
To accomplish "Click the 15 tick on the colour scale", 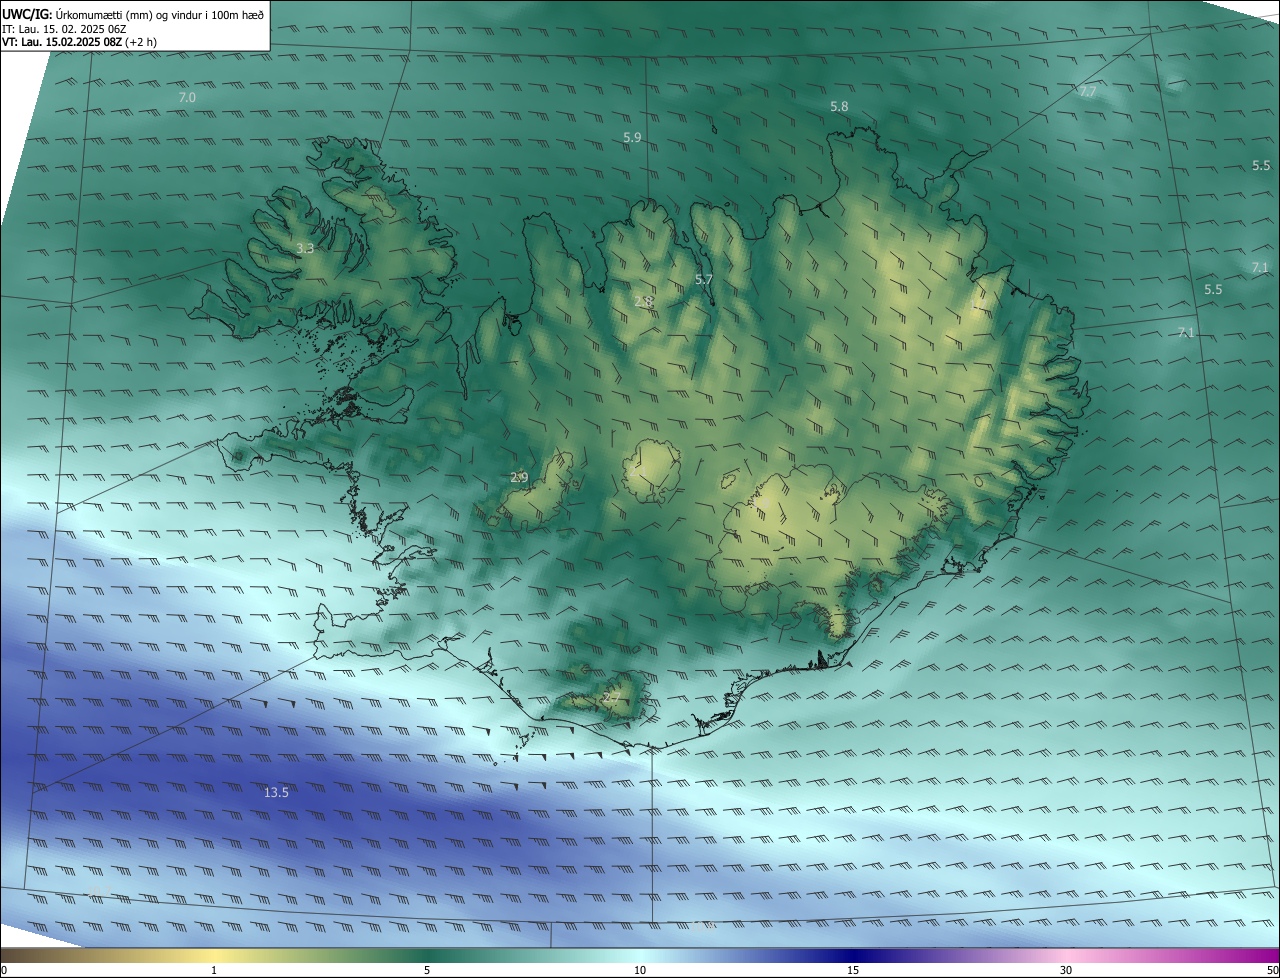I will tap(853, 970).
